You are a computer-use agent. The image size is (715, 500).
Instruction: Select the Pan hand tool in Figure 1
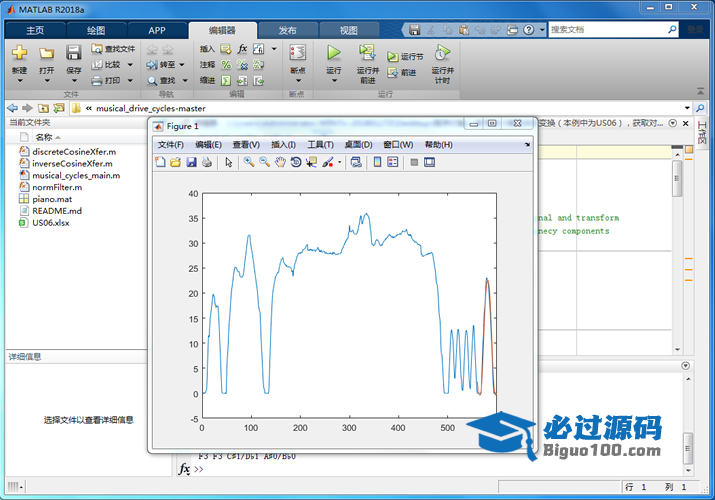point(280,162)
